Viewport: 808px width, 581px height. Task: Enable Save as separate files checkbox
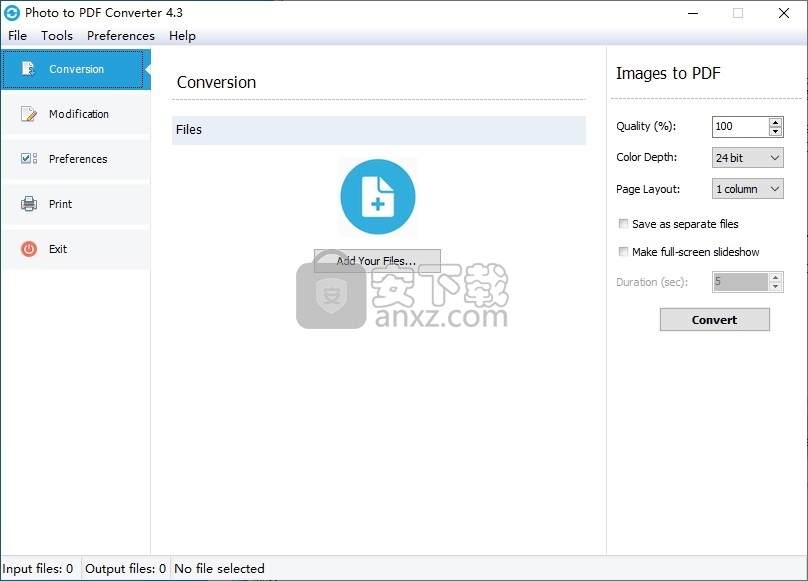624,224
